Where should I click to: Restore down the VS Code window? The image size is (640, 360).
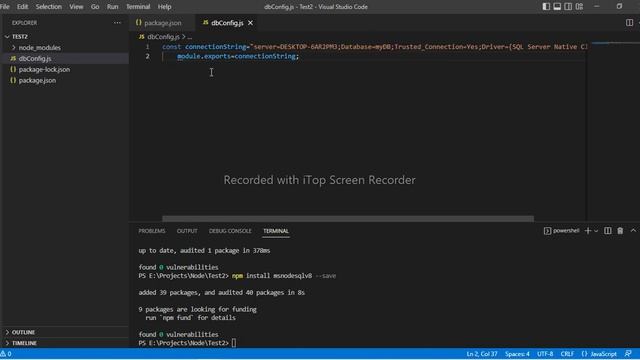pos(619,7)
